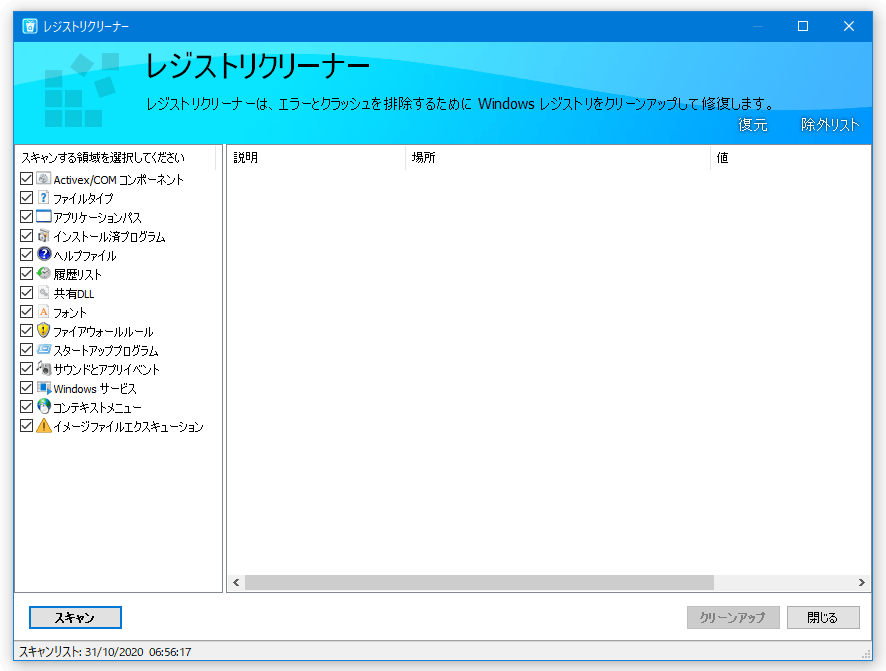Screen dimensions: 886x671
Task: Sort by the 場所 column header
Action: (x=558, y=158)
